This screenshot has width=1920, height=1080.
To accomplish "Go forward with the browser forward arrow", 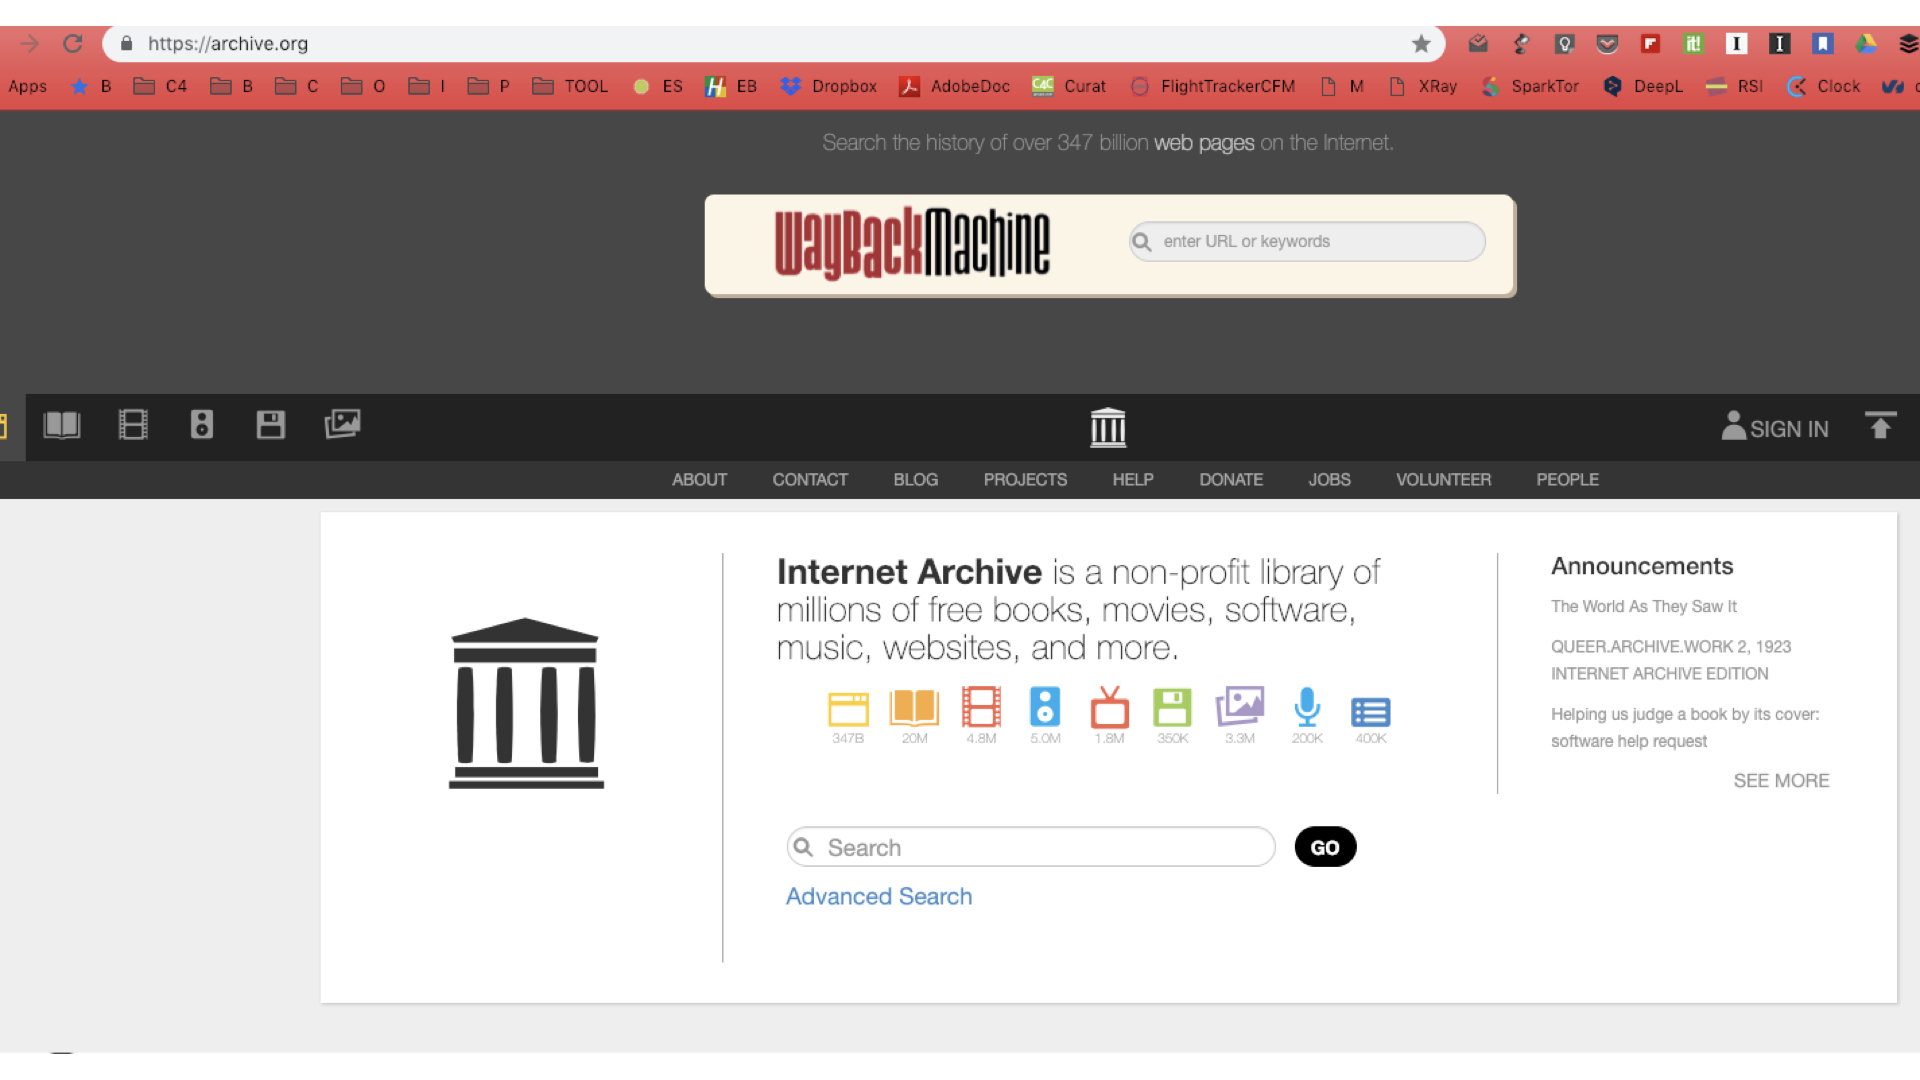I will [x=29, y=44].
